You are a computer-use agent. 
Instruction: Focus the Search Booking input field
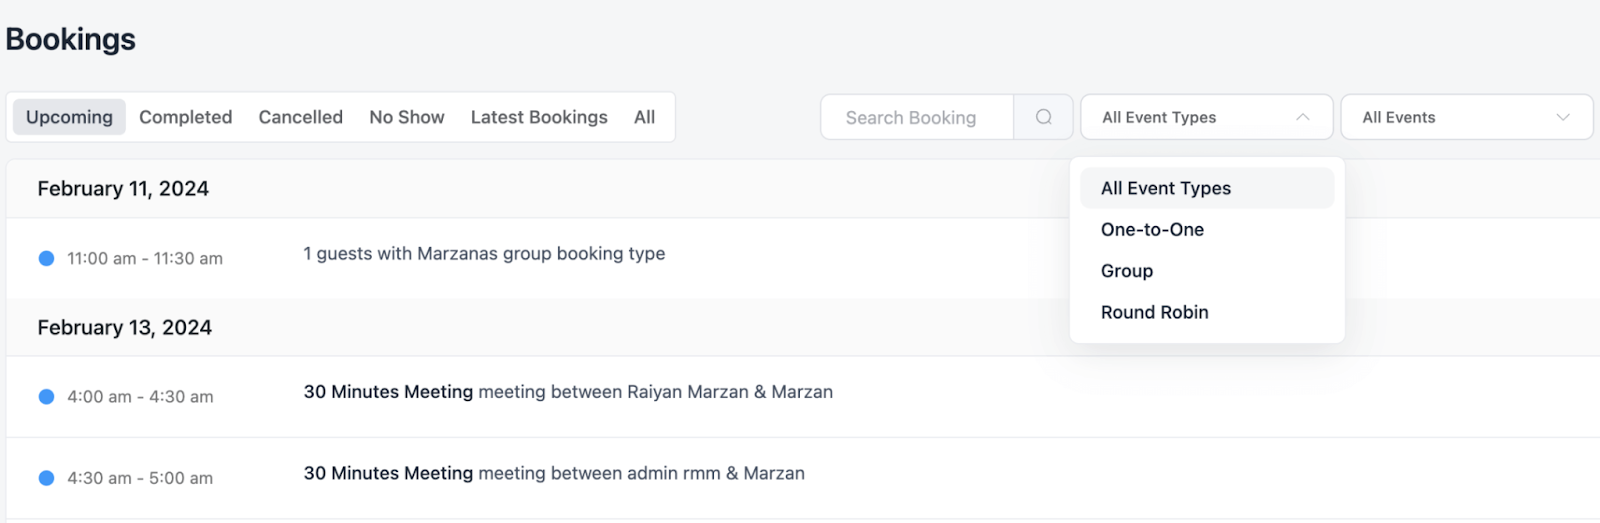click(917, 117)
